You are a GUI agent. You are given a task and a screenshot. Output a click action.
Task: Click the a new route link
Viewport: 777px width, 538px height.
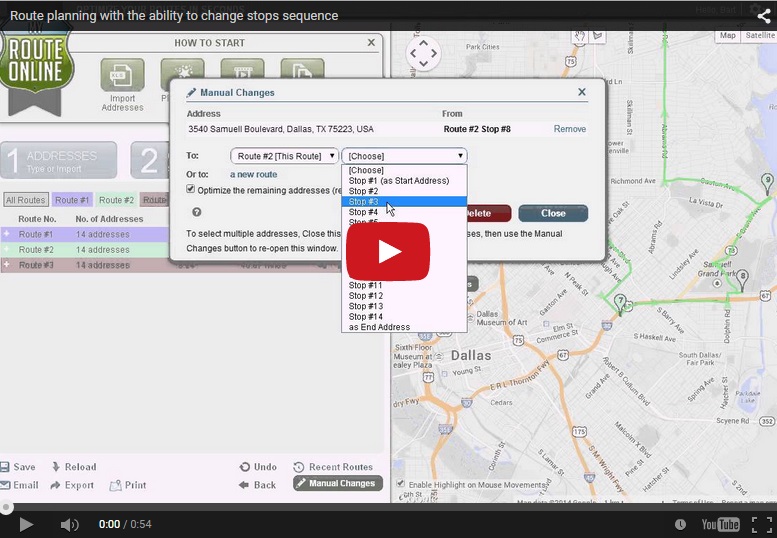(253, 174)
